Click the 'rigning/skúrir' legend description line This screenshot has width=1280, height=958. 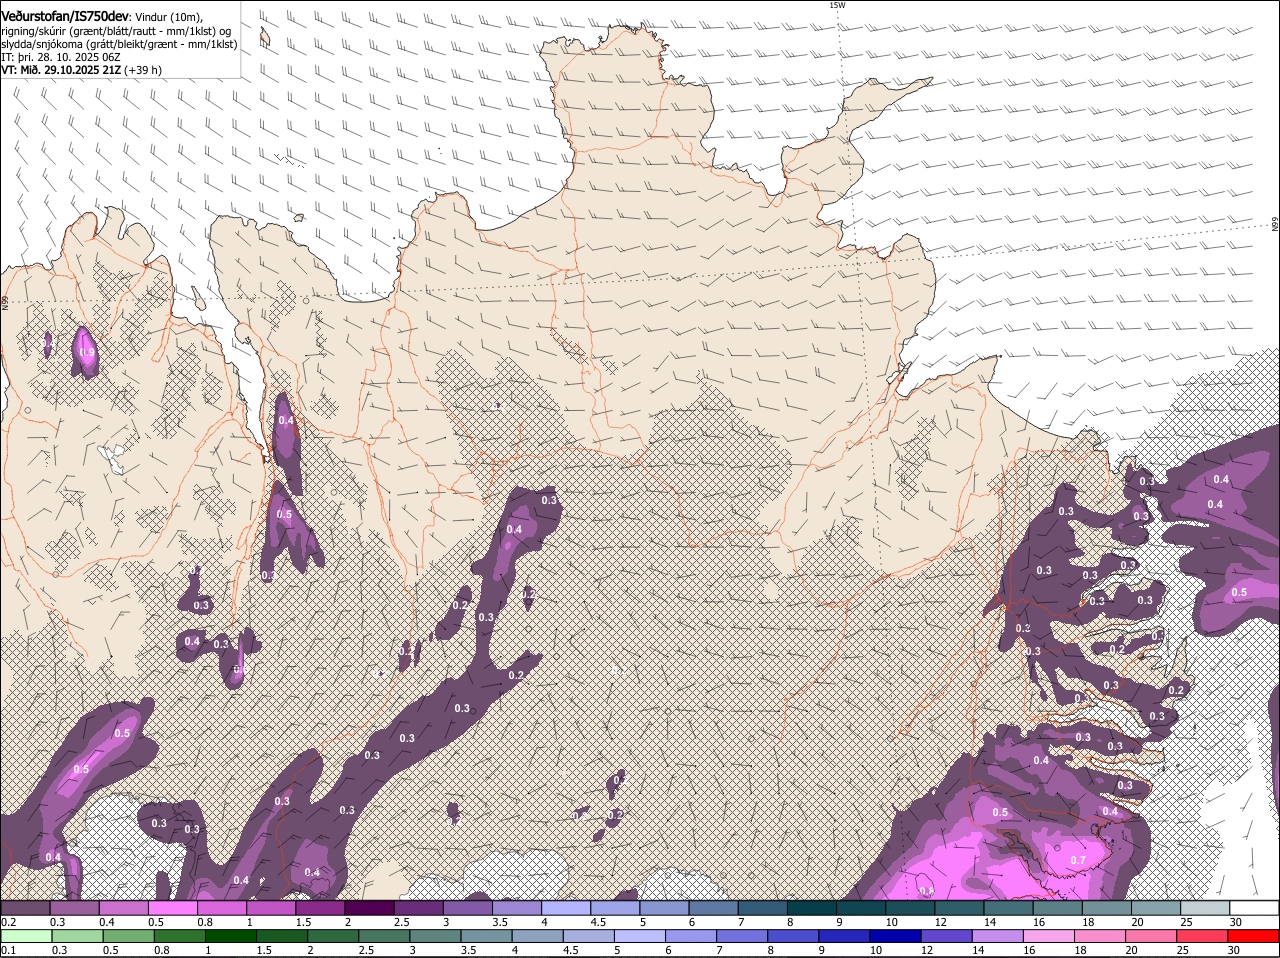[117, 31]
